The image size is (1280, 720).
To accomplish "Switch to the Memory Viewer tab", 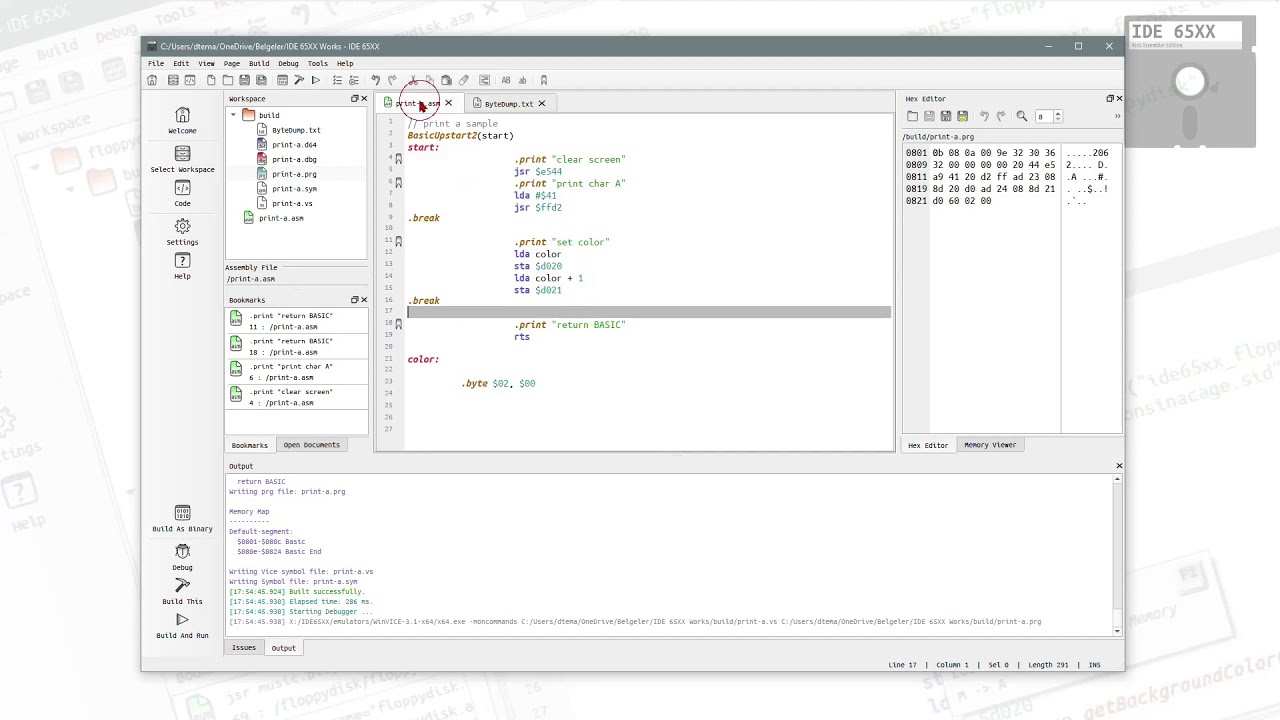I will tap(989, 445).
